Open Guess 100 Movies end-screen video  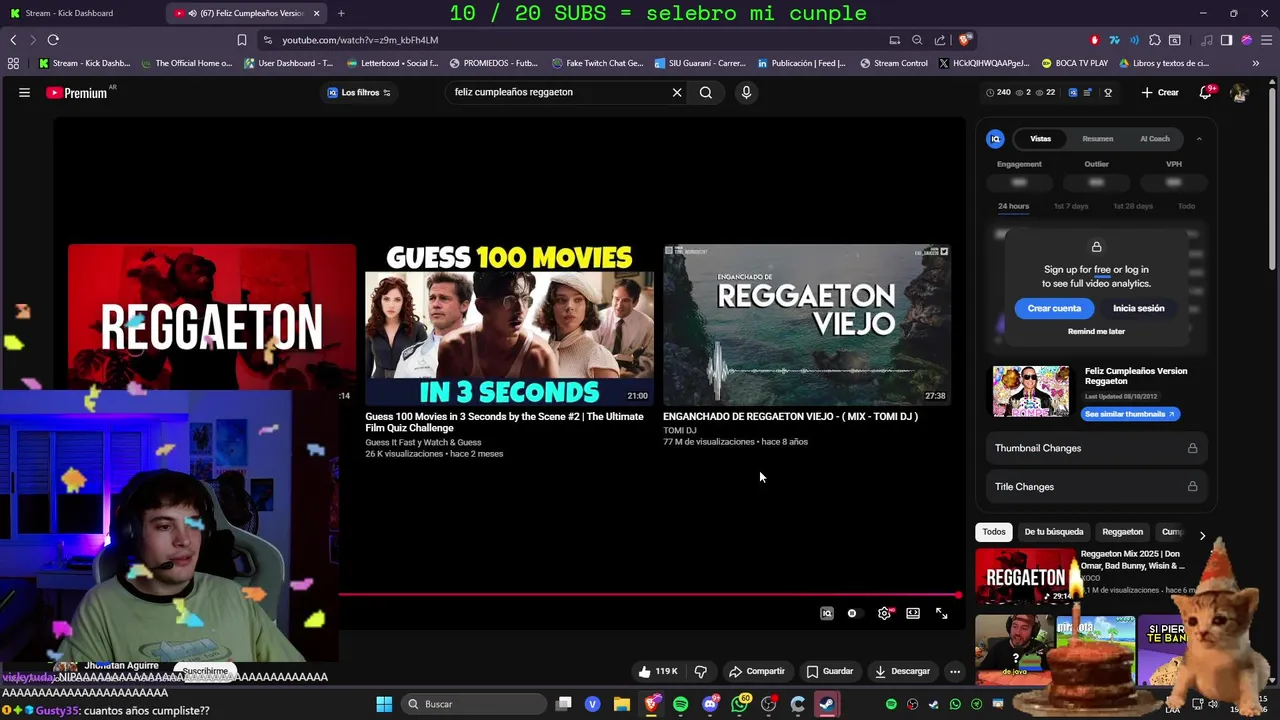tap(509, 324)
